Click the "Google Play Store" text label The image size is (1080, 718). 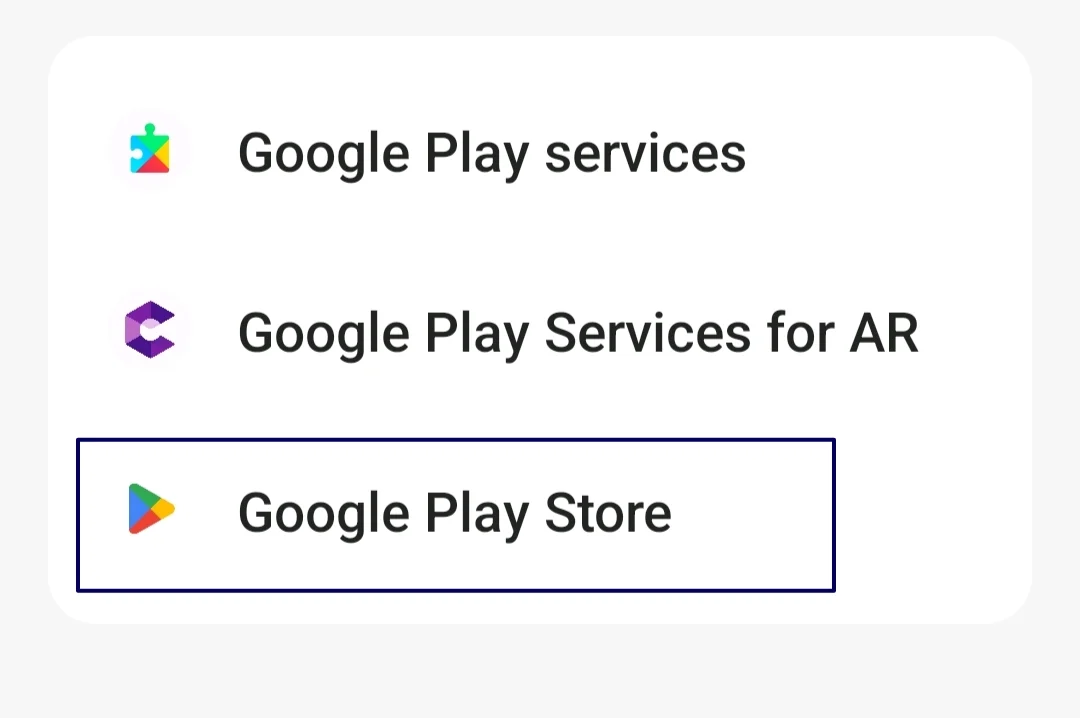pos(454,513)
